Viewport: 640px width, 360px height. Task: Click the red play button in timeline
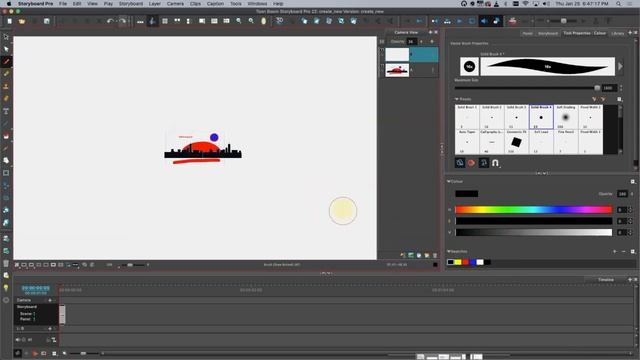click(x=35, y=353)
